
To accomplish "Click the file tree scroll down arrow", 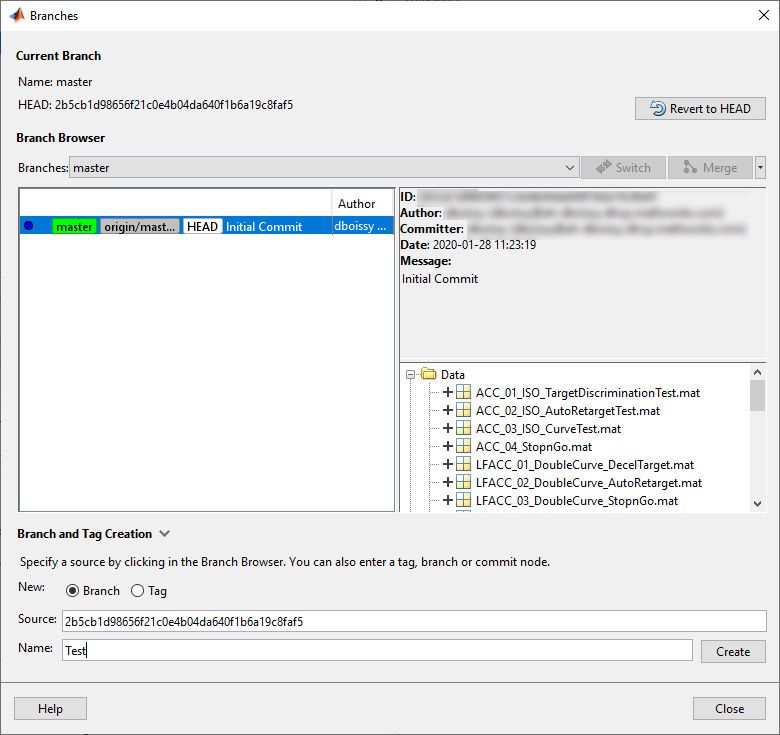I will pyautogui.click(x=757, y=503).
